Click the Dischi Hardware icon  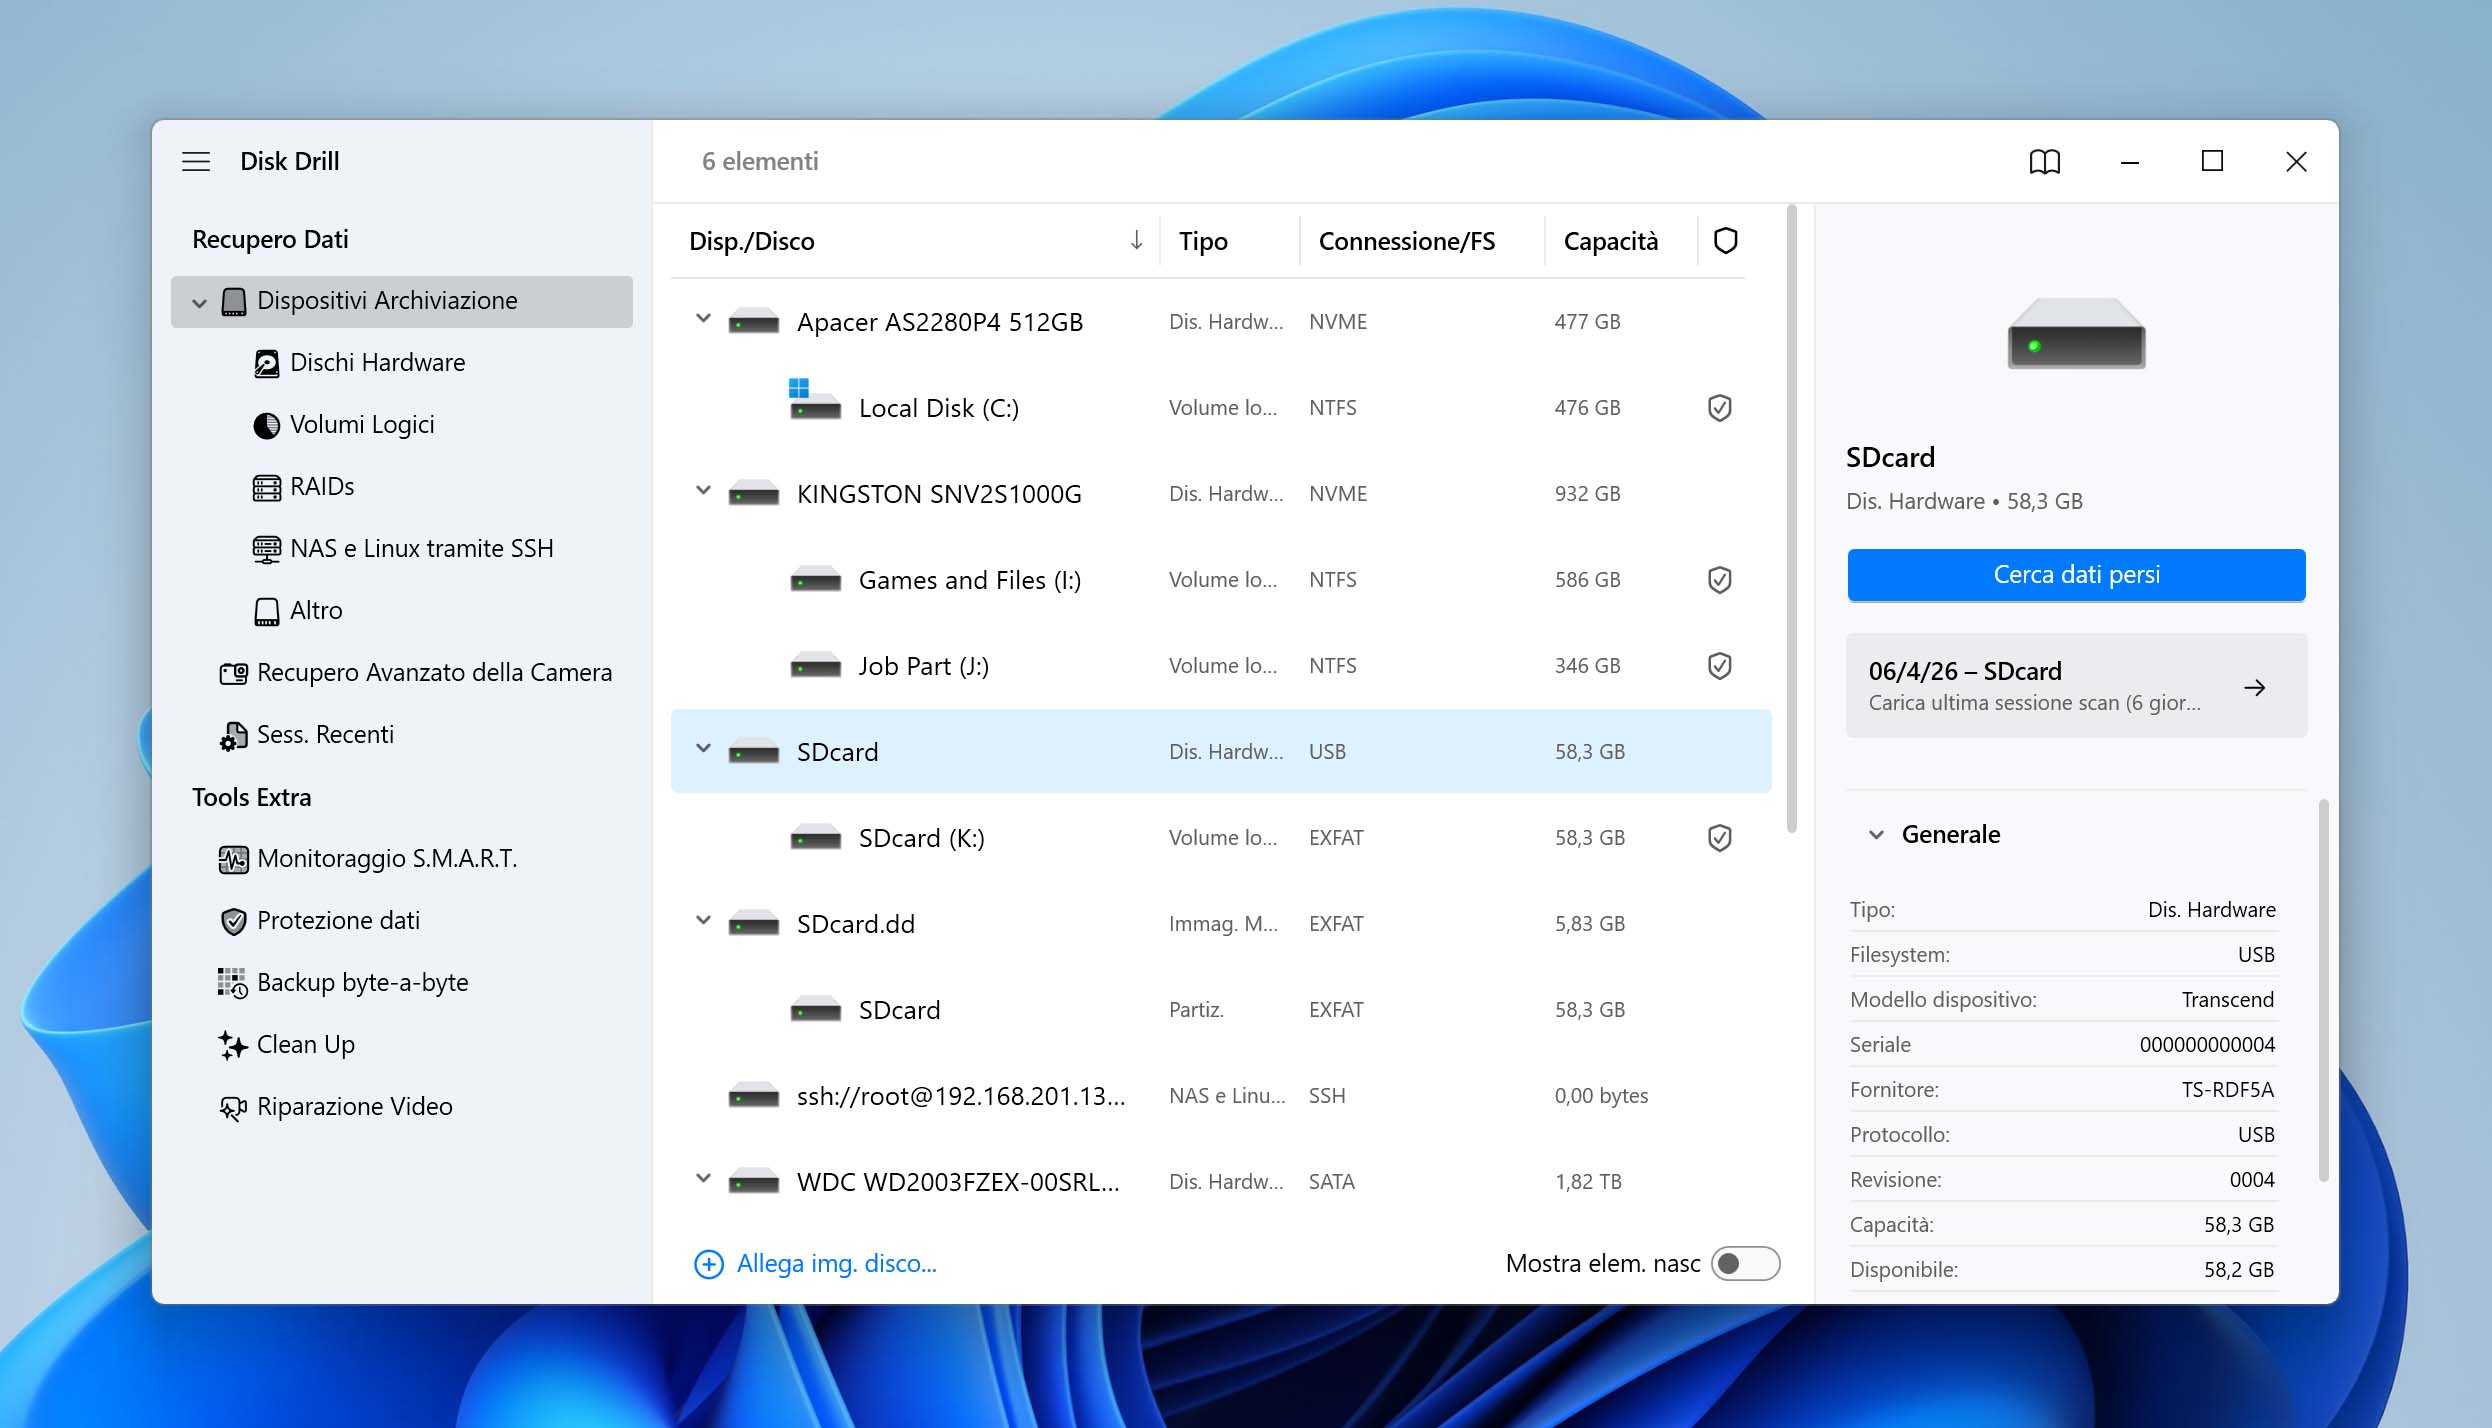click(x=266, y=363)
